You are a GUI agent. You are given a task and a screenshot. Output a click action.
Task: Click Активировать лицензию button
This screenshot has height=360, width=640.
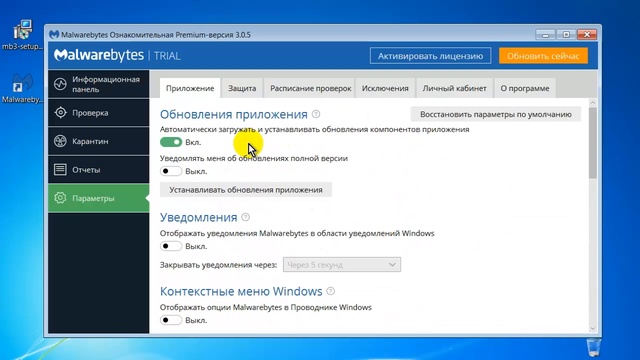(430, 56)
